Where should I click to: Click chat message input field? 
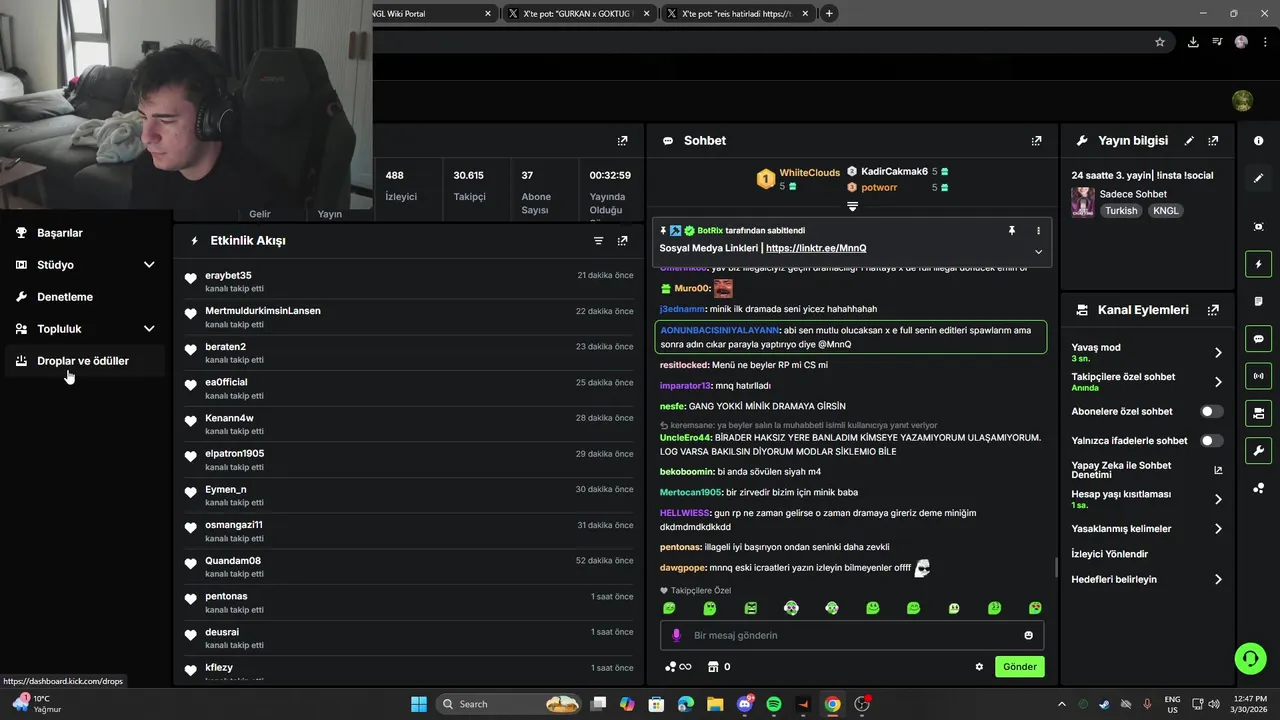pos(852,635)
